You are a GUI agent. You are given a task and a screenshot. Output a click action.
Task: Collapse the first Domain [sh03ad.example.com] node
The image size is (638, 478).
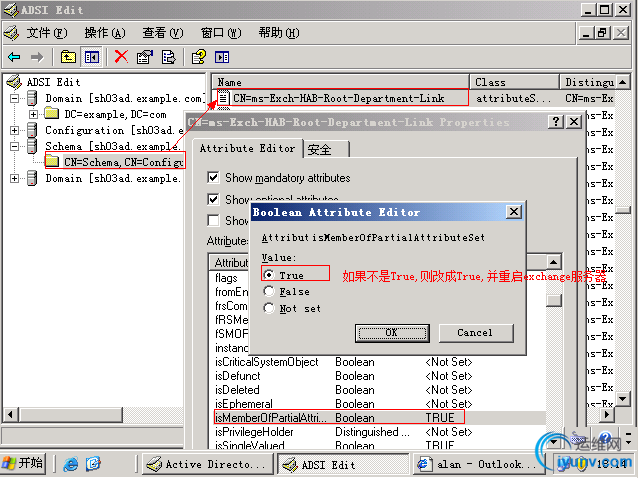coord(15,98)
